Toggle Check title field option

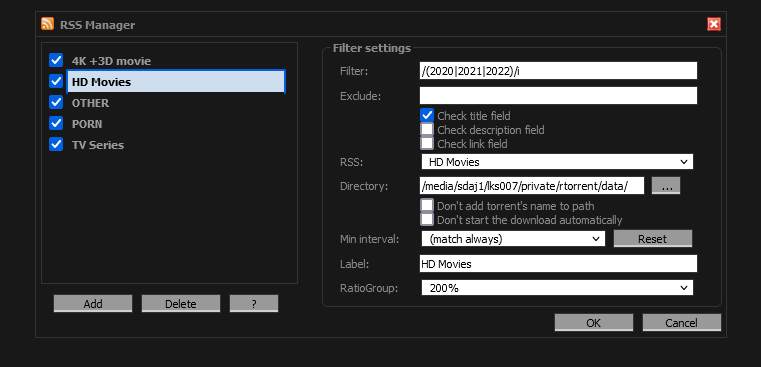427,116
